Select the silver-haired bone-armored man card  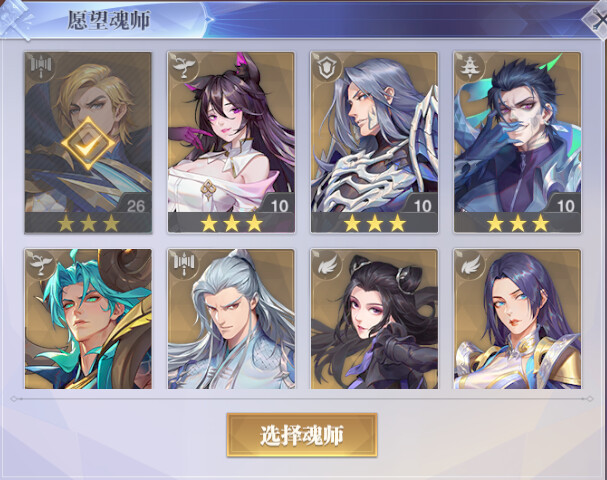374,142
